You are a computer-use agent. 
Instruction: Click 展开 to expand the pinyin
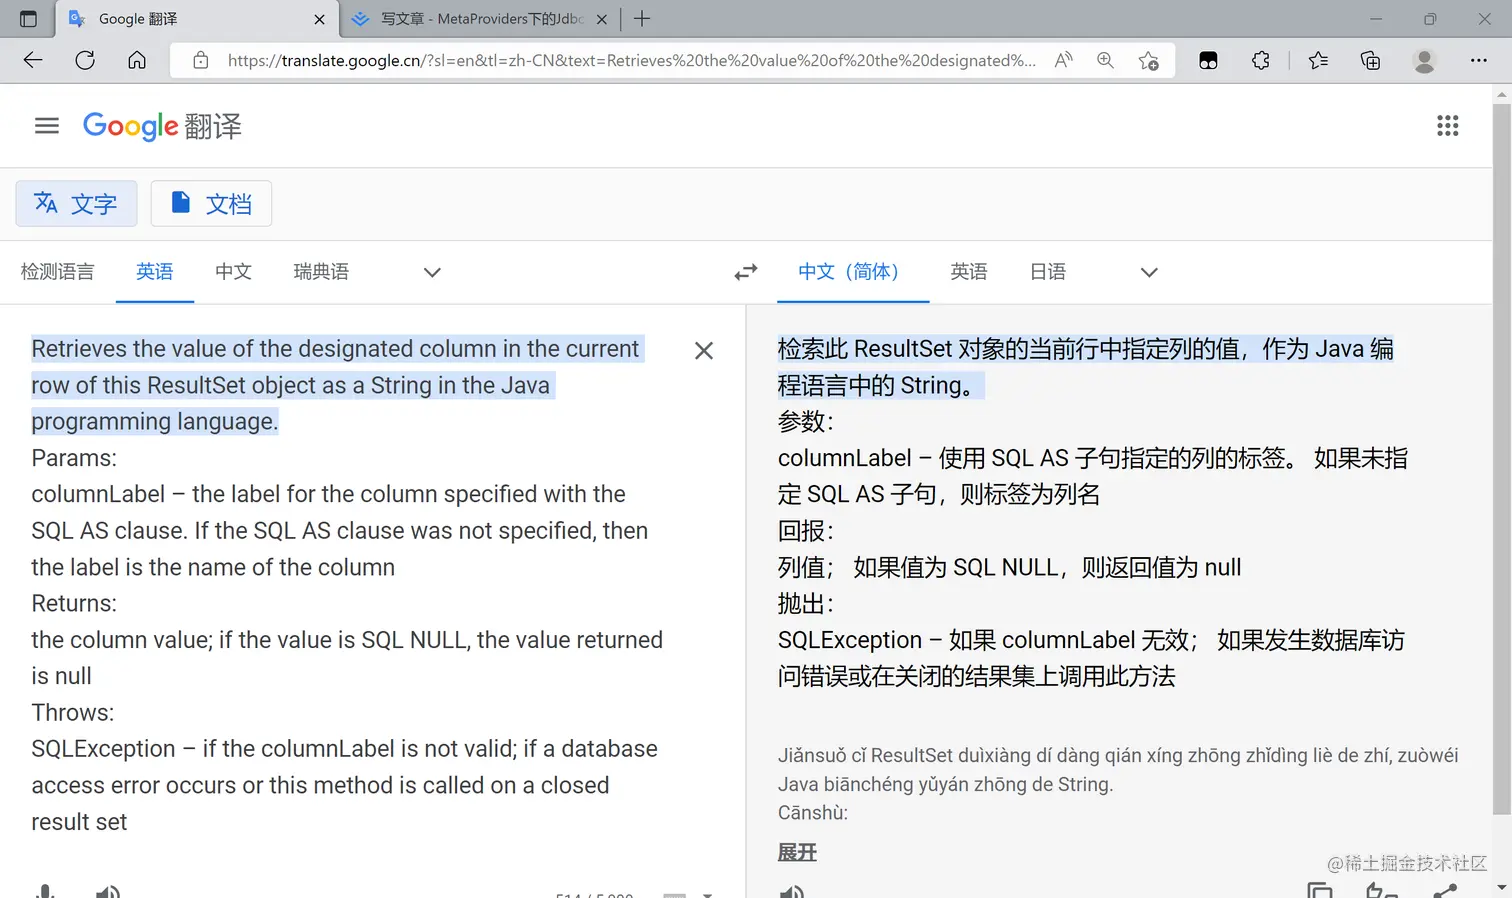coord(798,852)
